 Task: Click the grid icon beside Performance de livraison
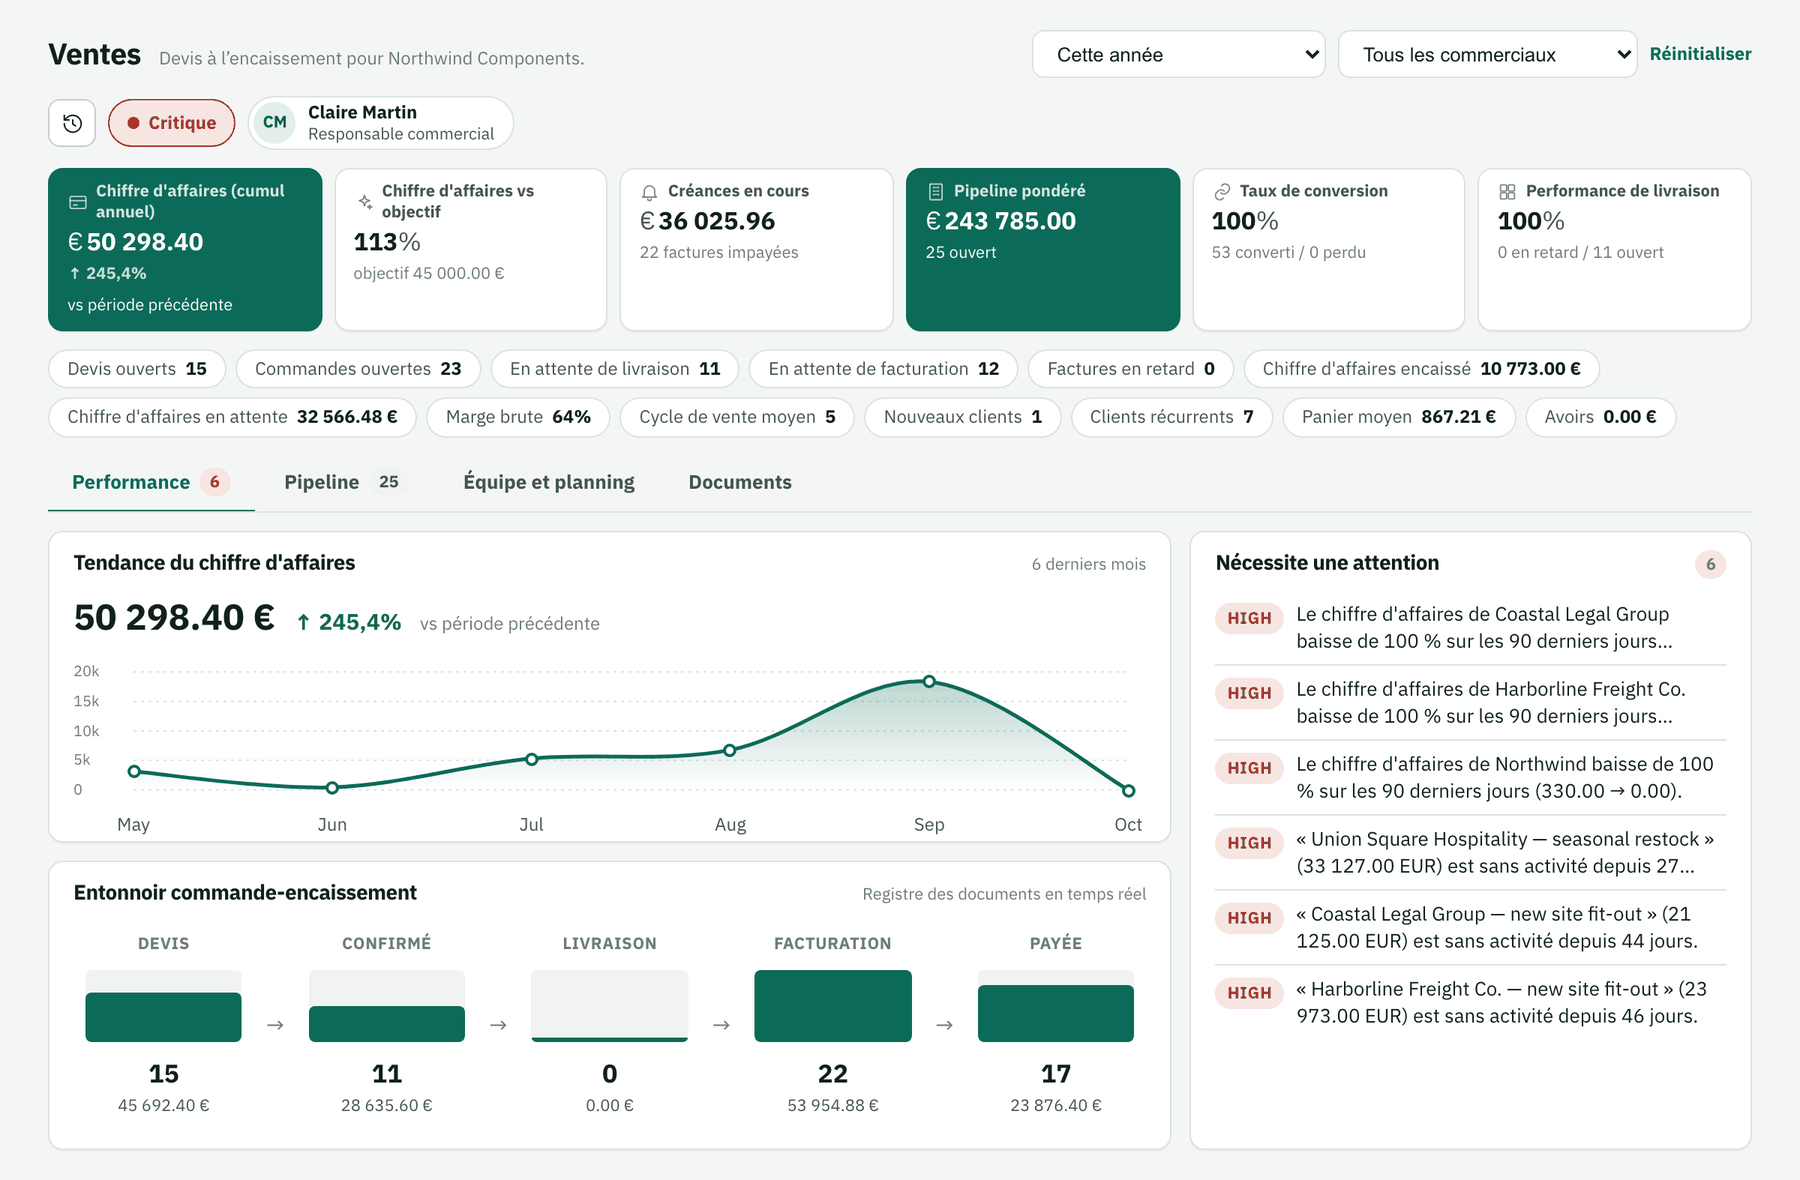coord(1507,192)
